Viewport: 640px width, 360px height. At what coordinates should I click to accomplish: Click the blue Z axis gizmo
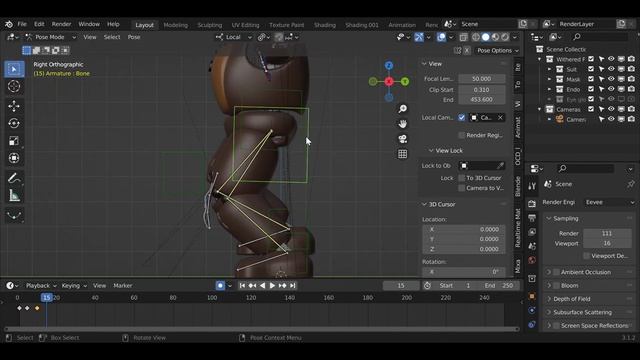[389, 65]
